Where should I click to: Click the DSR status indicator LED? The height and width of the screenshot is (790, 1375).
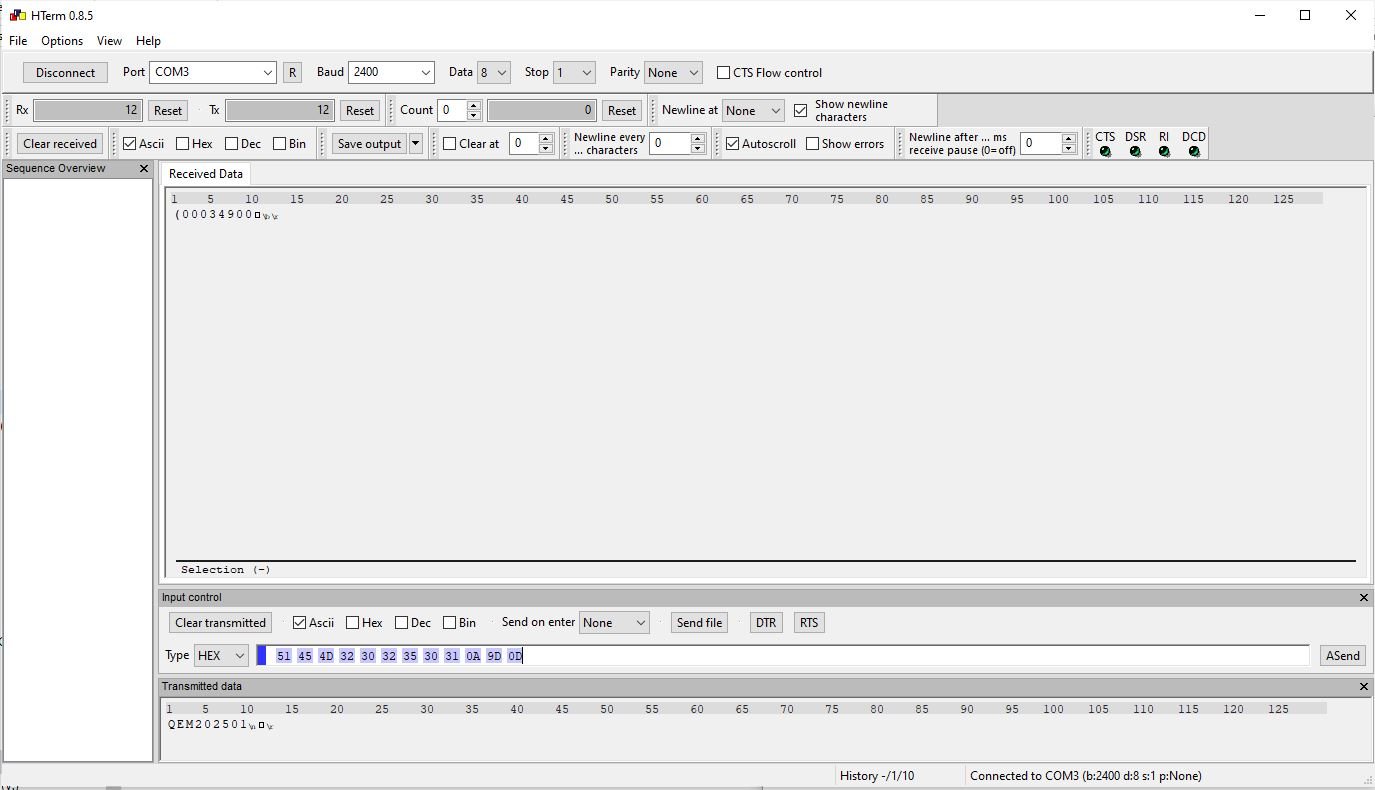pyautogui.click(x=1135, y=152)
